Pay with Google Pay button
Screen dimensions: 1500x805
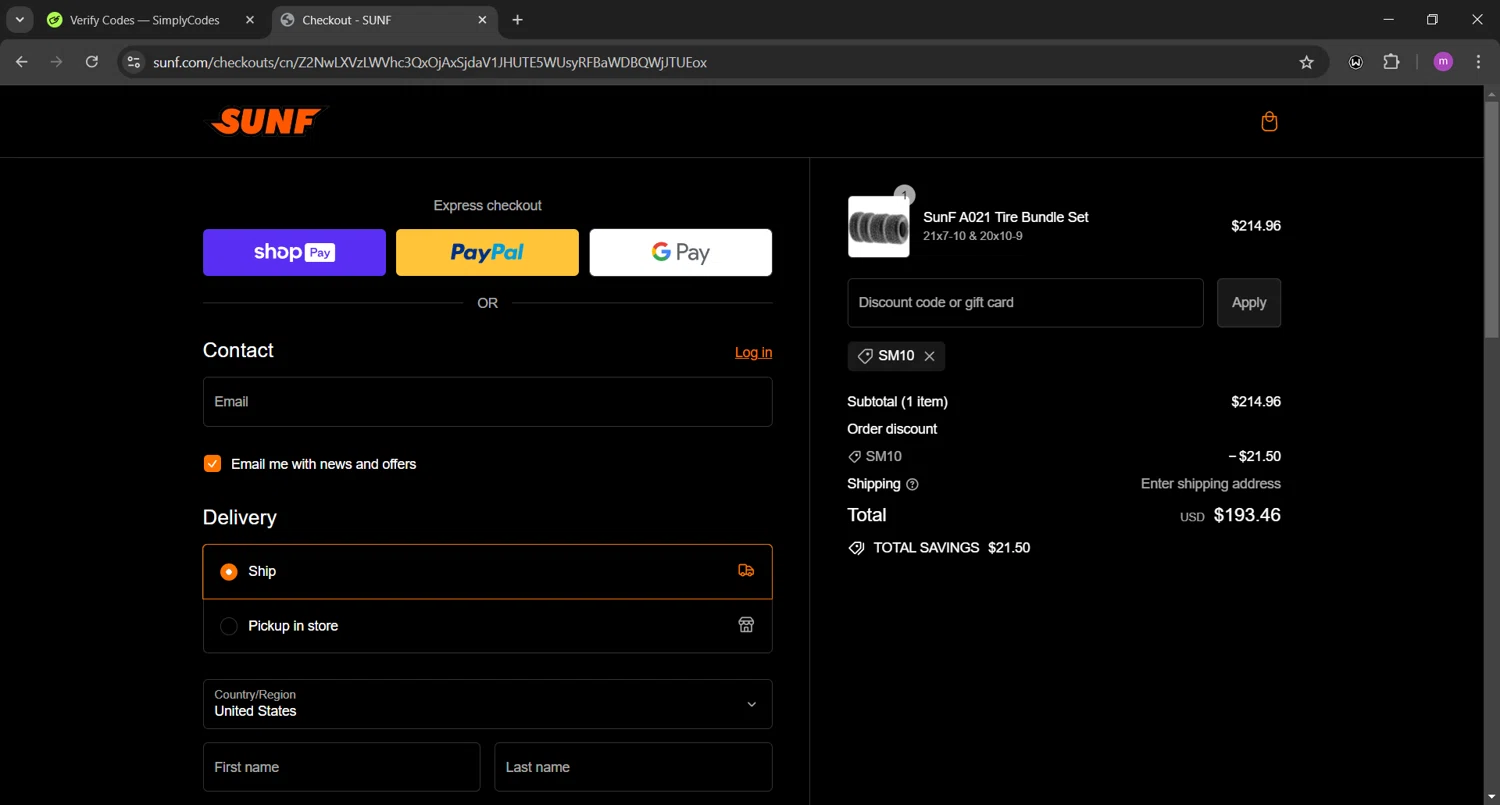(681, 252)
